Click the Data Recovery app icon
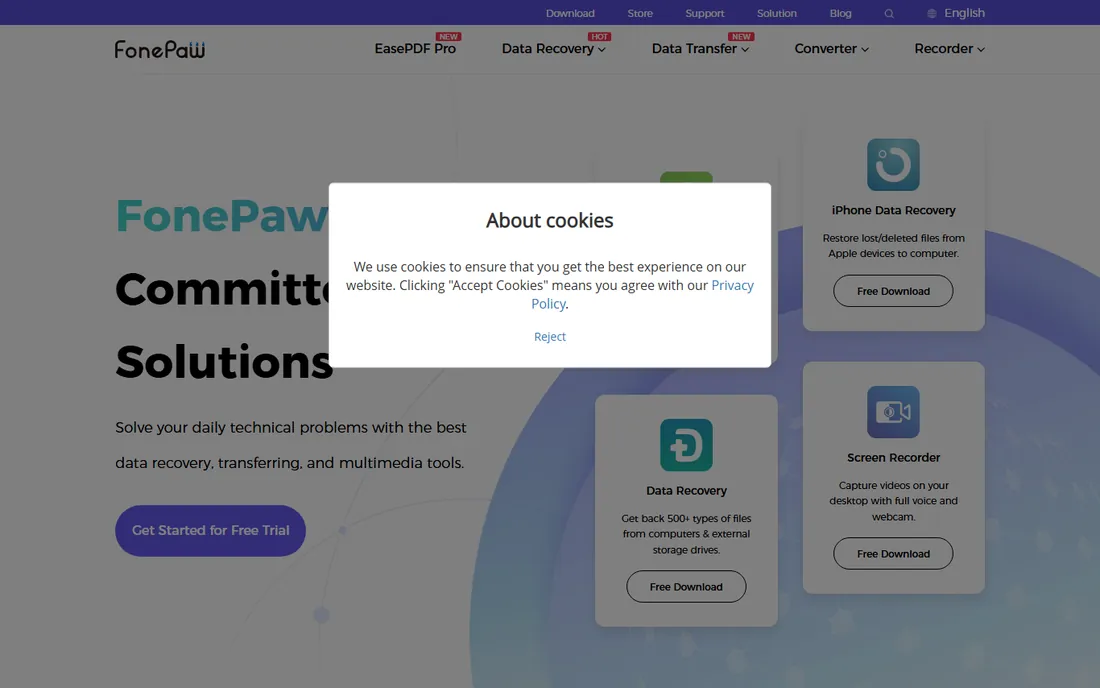This screenshot has height=688, width=1100. click(x=686, y=445)
